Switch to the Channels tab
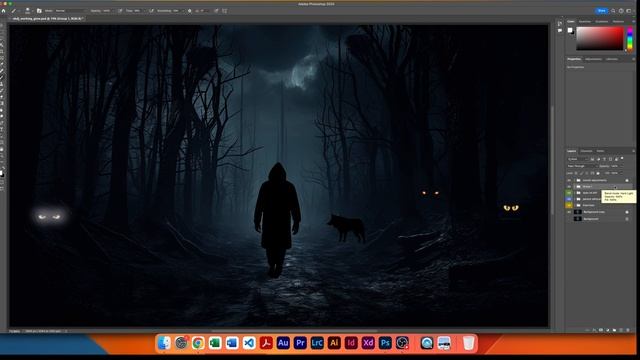The height and width of the screenshot is (360, 640). coord(586,151)
